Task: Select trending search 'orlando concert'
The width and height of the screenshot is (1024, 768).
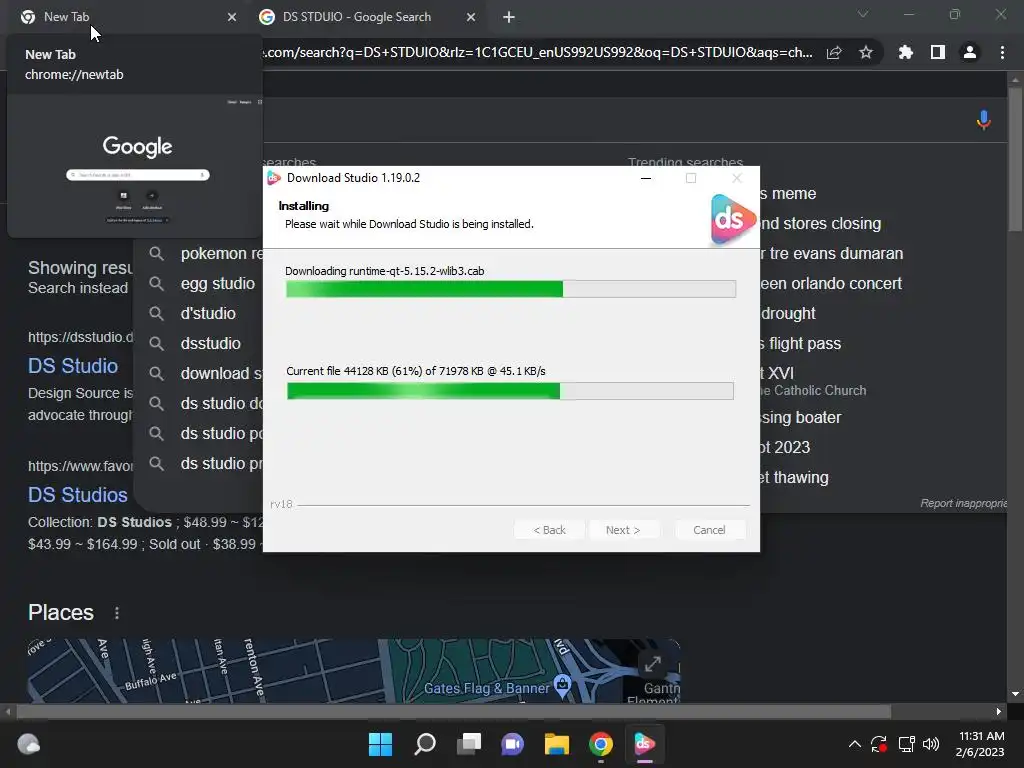Action: point(831,283)
